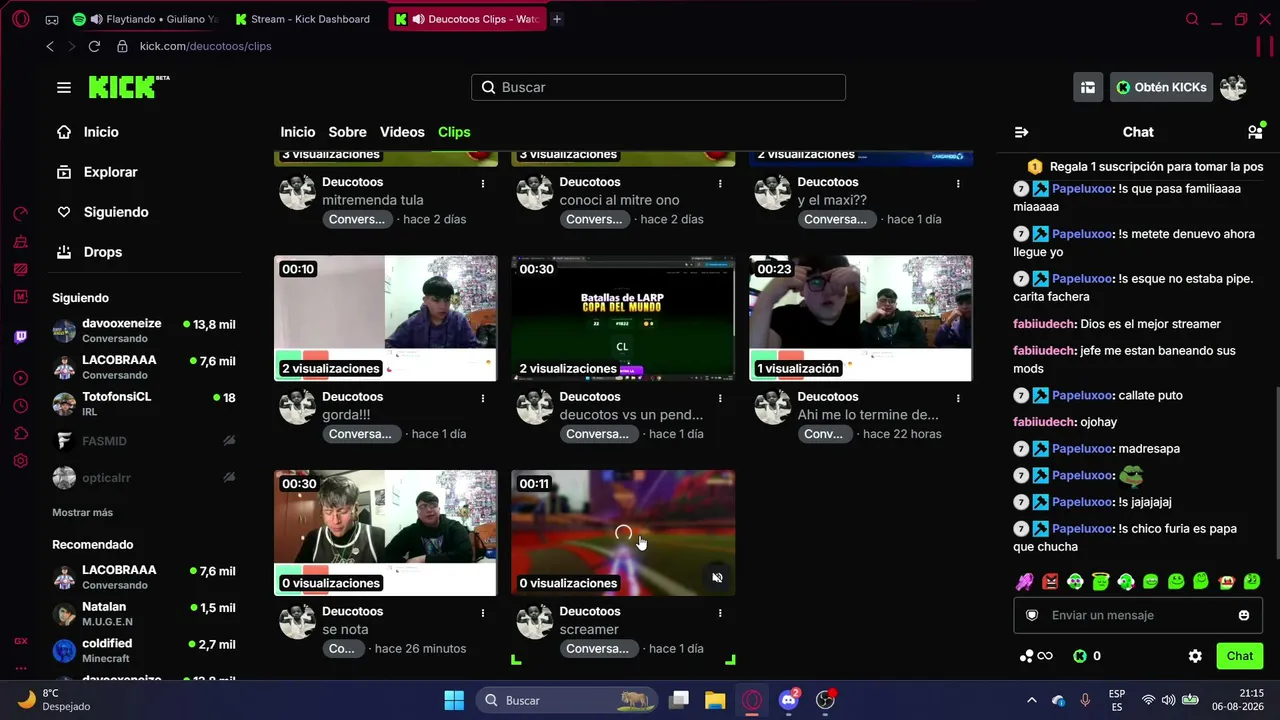Switch to the Spotify Flaytiando browser tab
The width and height of the screenshot is (1280, 720).
(x=147, y=19)
